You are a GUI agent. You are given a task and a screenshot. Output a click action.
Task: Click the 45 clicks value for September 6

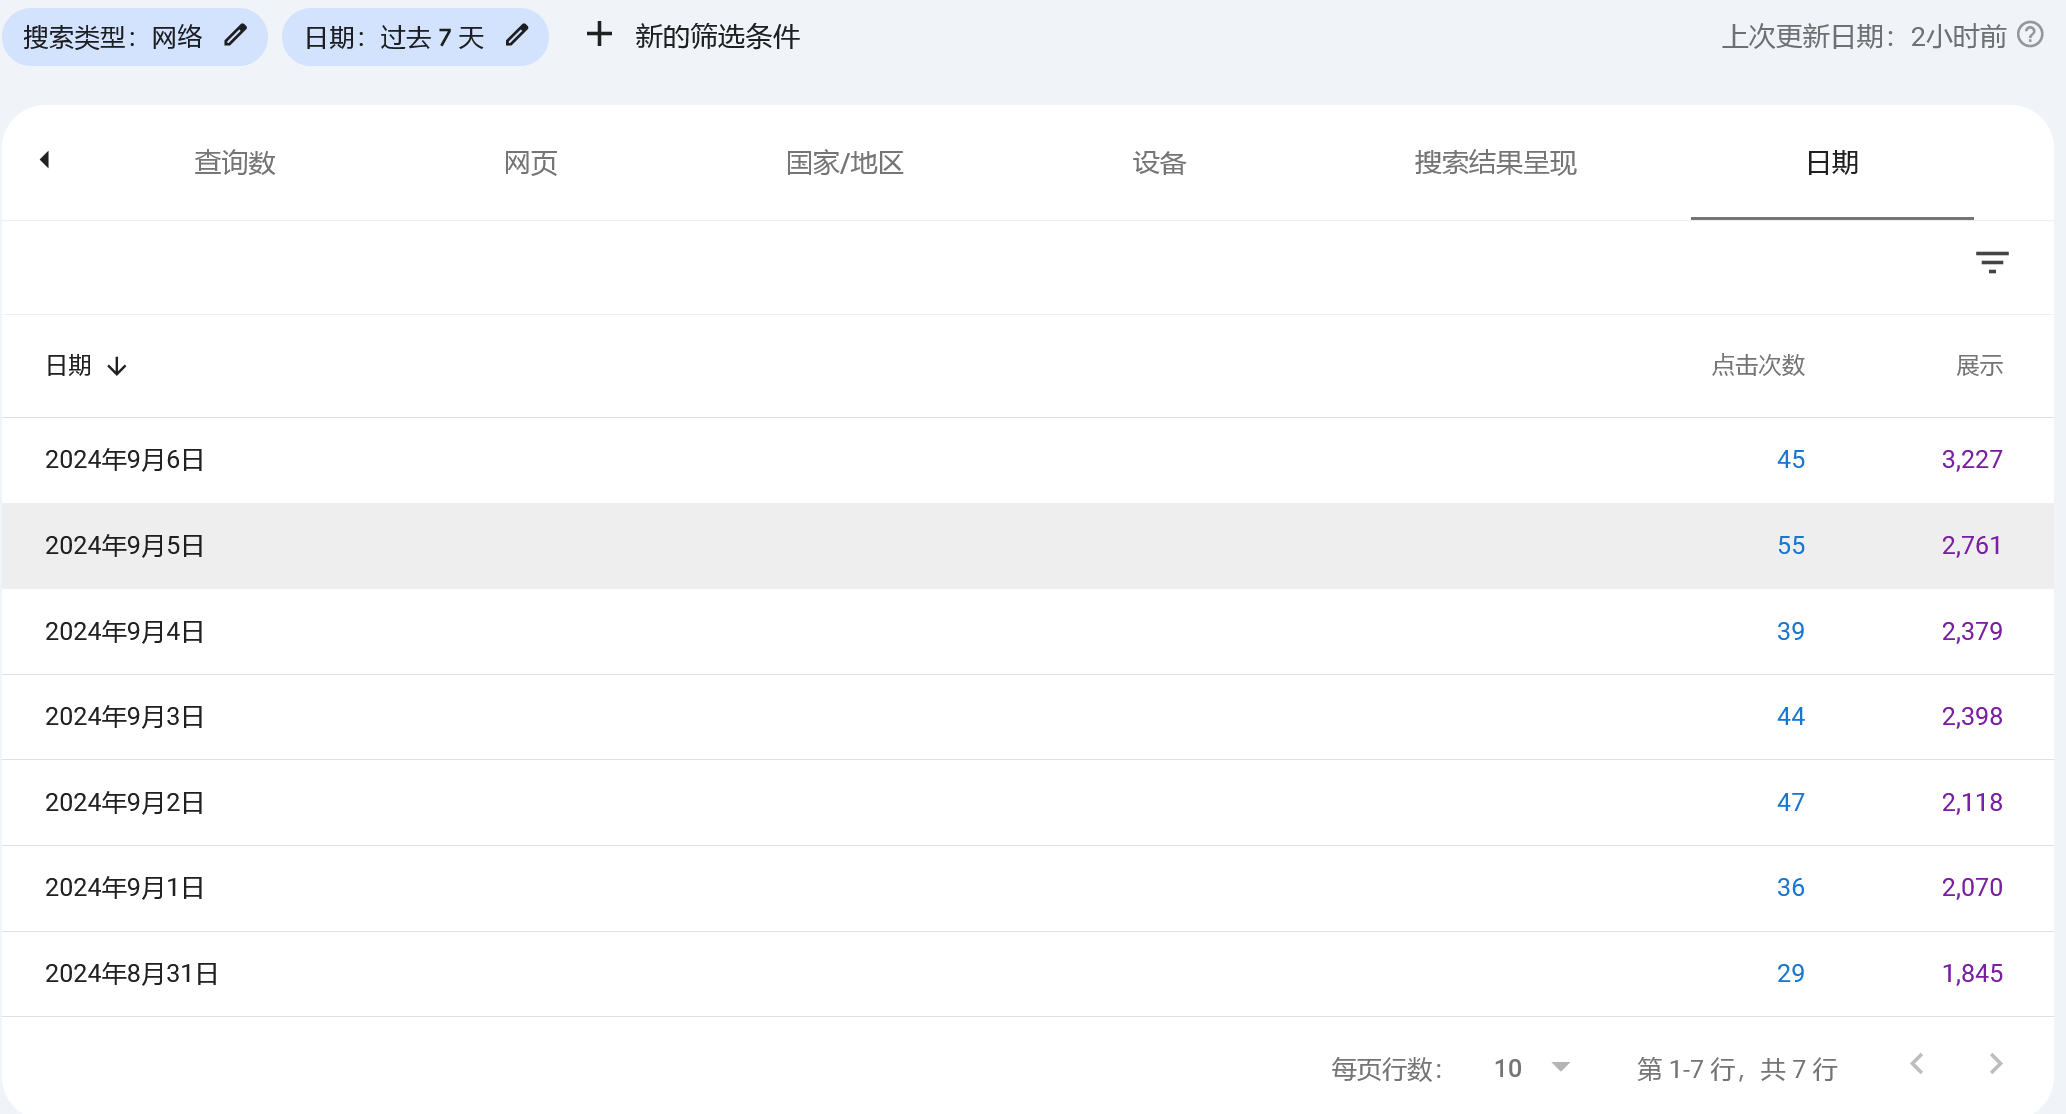coord(1790,460)
